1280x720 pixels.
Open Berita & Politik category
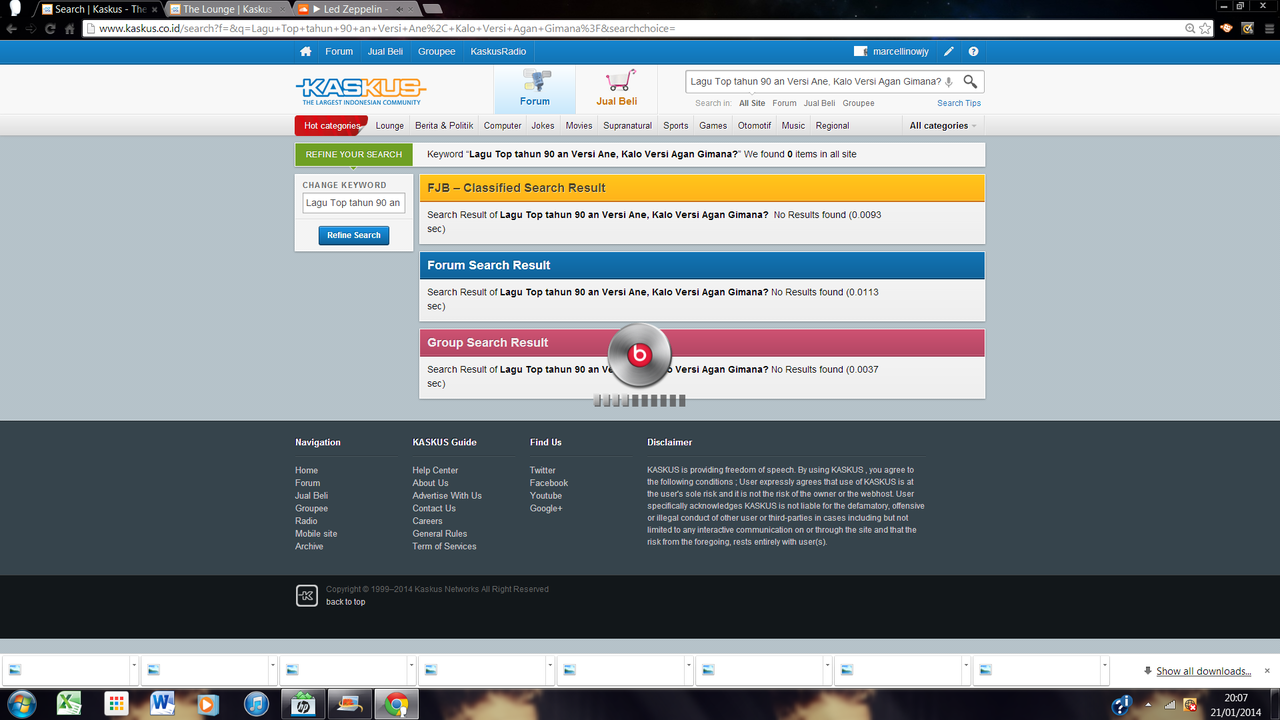tap(444, 126)
